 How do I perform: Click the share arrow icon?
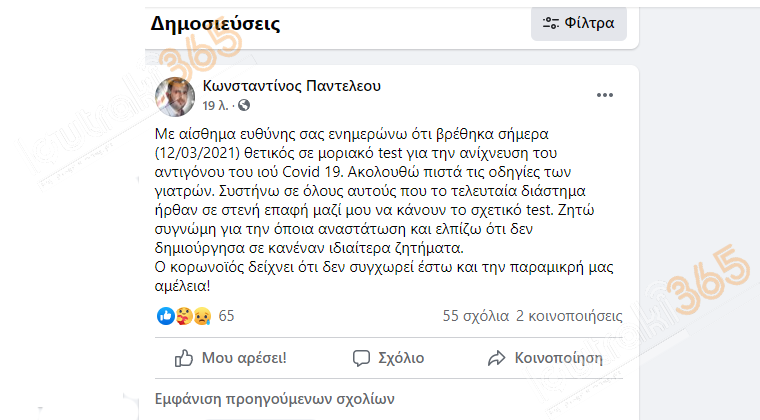[x=496, y=358]
